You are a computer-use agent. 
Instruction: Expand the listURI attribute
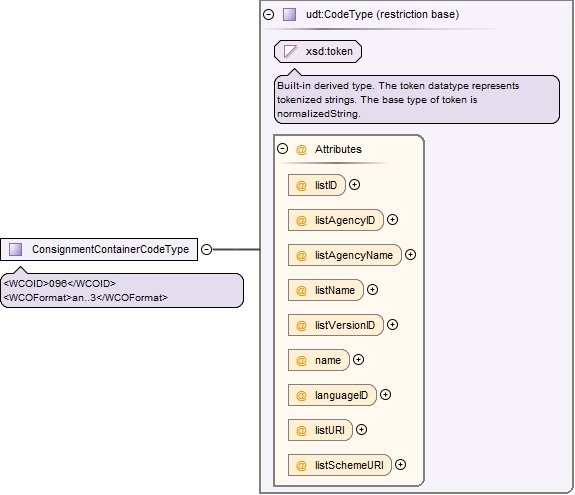point(361,430)
